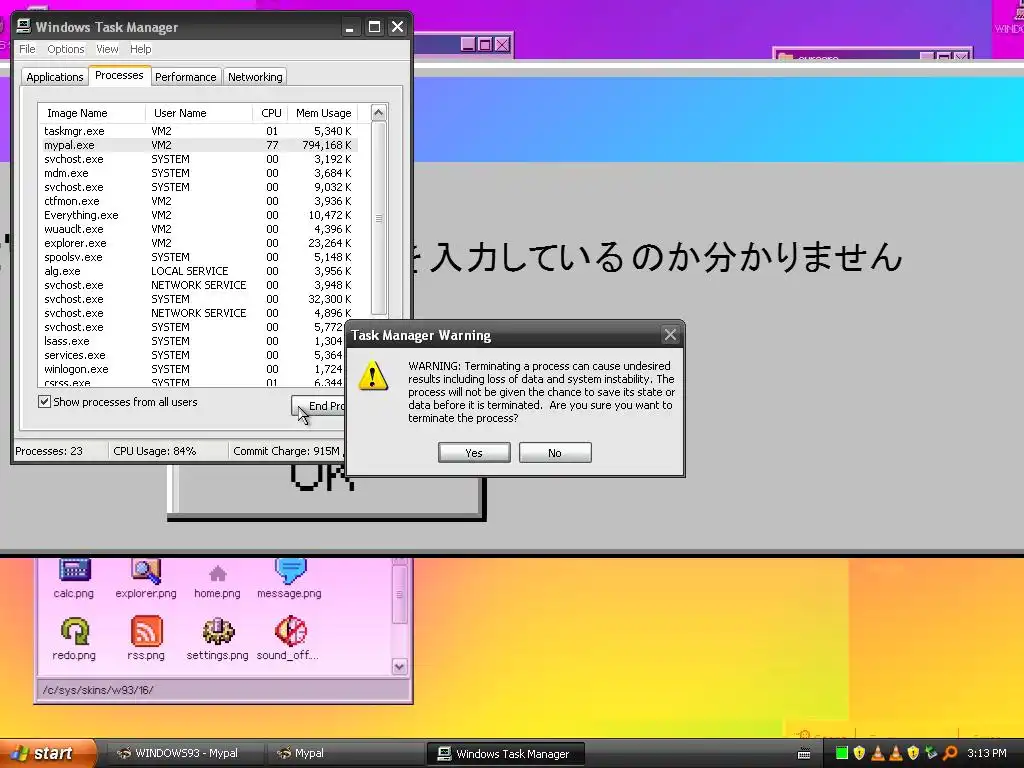The height and width of the screenshot is (768, 1024).
Task: Select the explorer.exe process row
Action: coord(198,243)
